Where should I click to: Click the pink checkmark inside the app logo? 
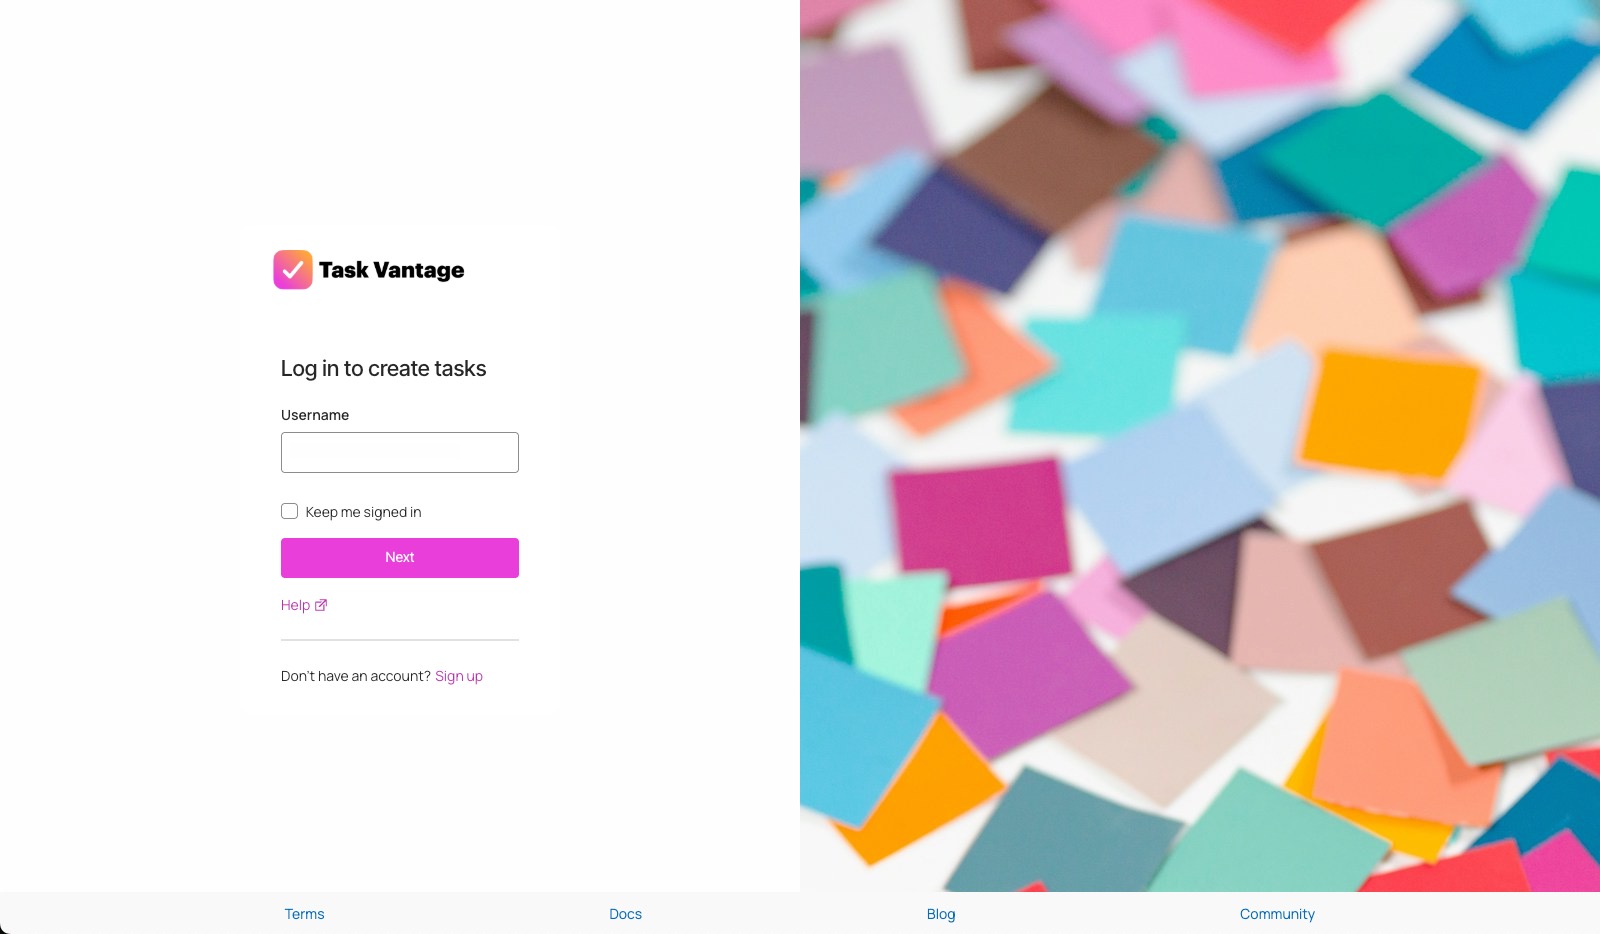pos(292,269)
